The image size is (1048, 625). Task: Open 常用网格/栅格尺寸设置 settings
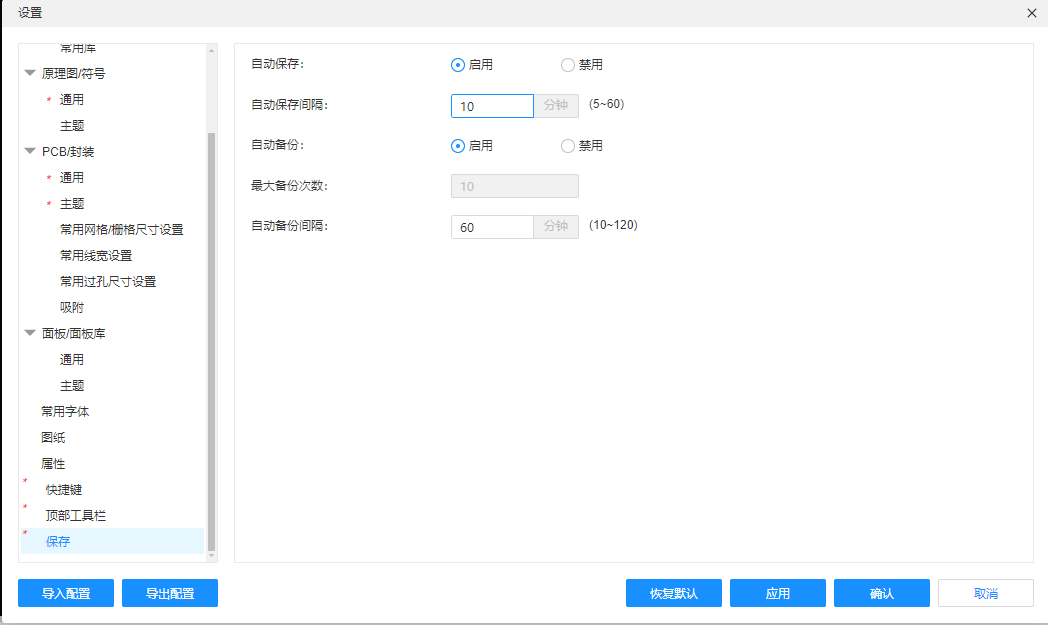point(121,229)
